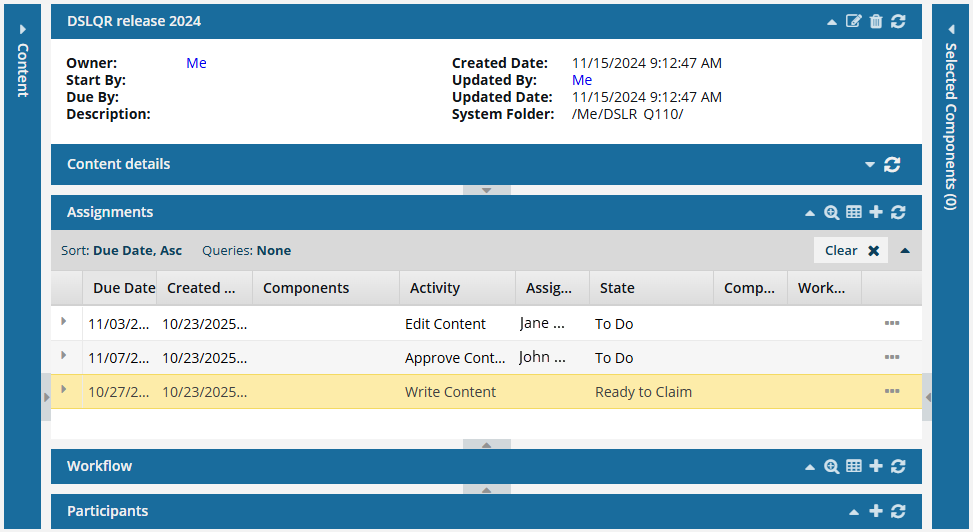The image size is (973, 532).
Task: Delete the DSLQR release 2024 via trash icon
Action: click(876, 21)
